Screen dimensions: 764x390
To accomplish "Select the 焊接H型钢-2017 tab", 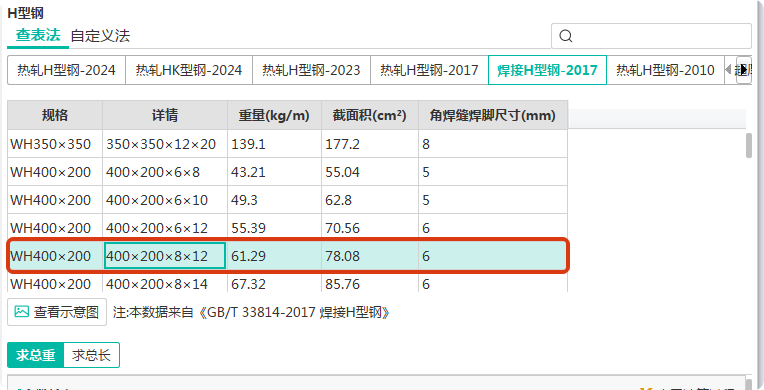I will [547, 70].
